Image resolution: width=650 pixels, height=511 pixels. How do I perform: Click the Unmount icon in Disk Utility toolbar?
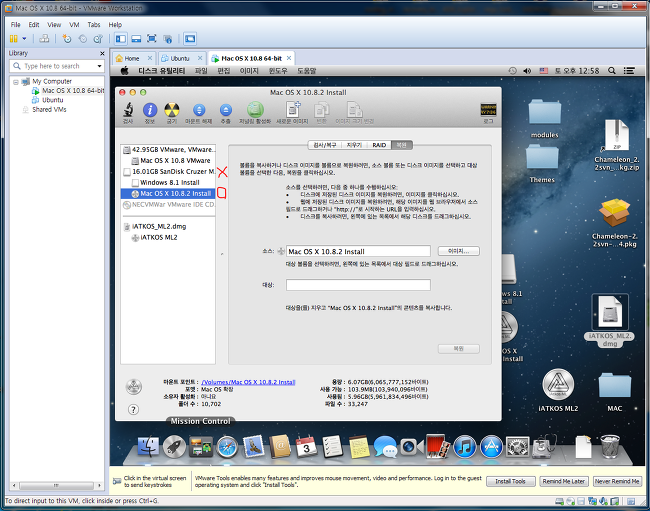[x=199, y=110]
